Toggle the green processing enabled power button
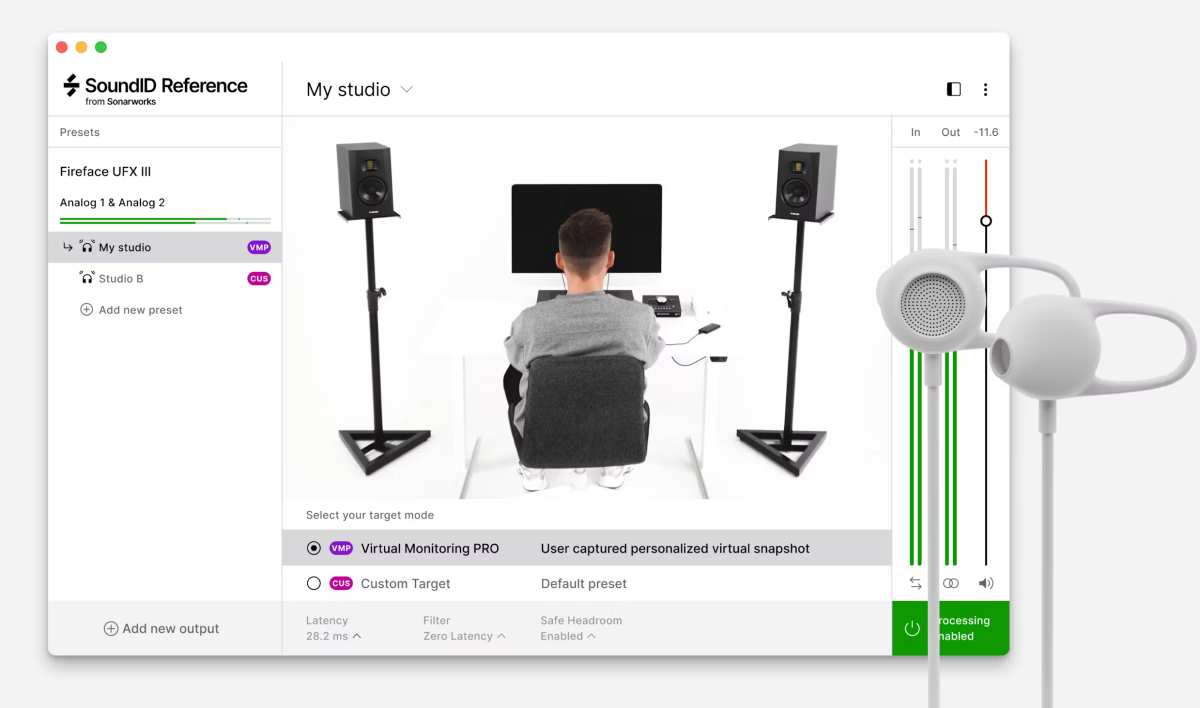The width and height of the screenshot is (1200, 708). 912,629
